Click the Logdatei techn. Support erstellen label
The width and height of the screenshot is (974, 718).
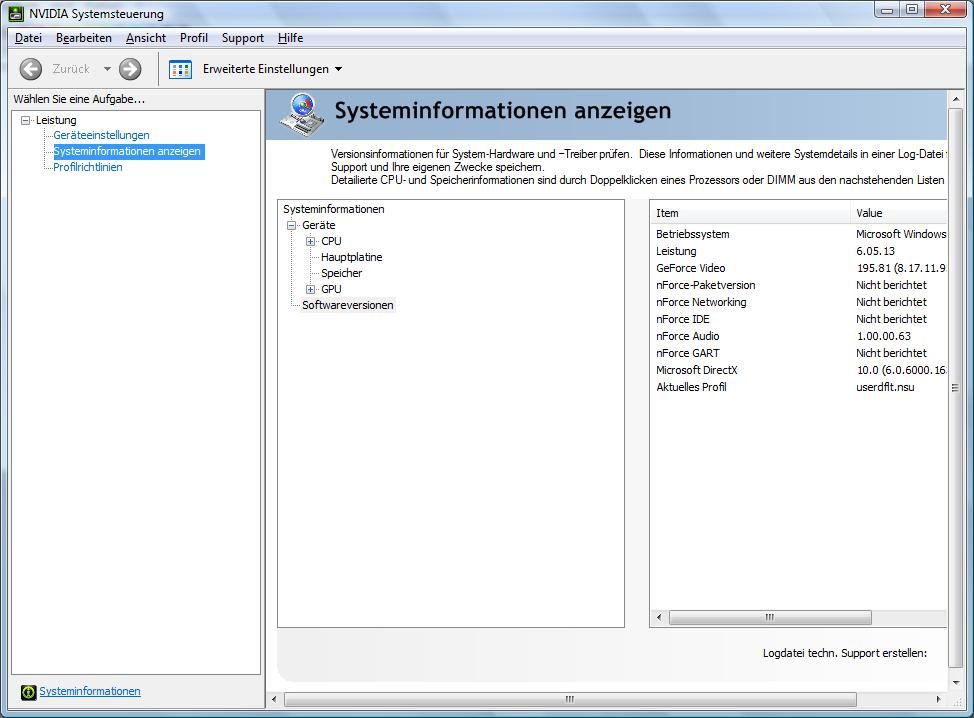pos(845,653)
